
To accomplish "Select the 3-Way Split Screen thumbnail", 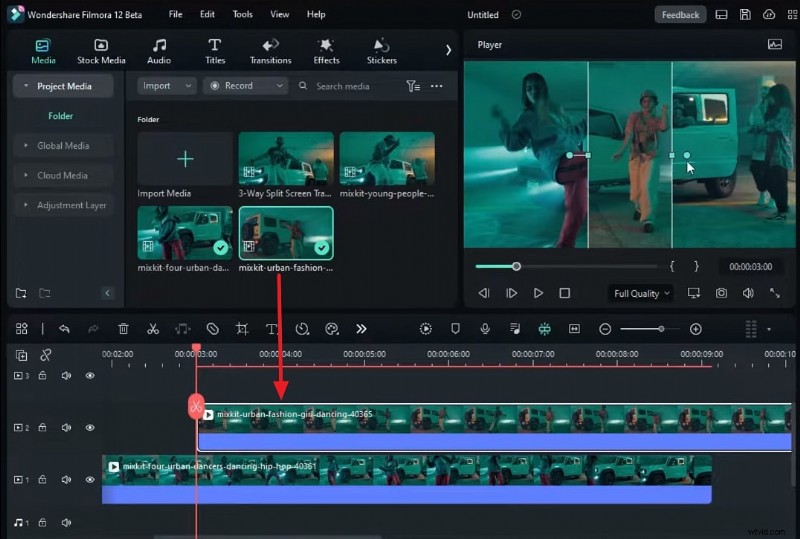I will [x=286, y=159].
